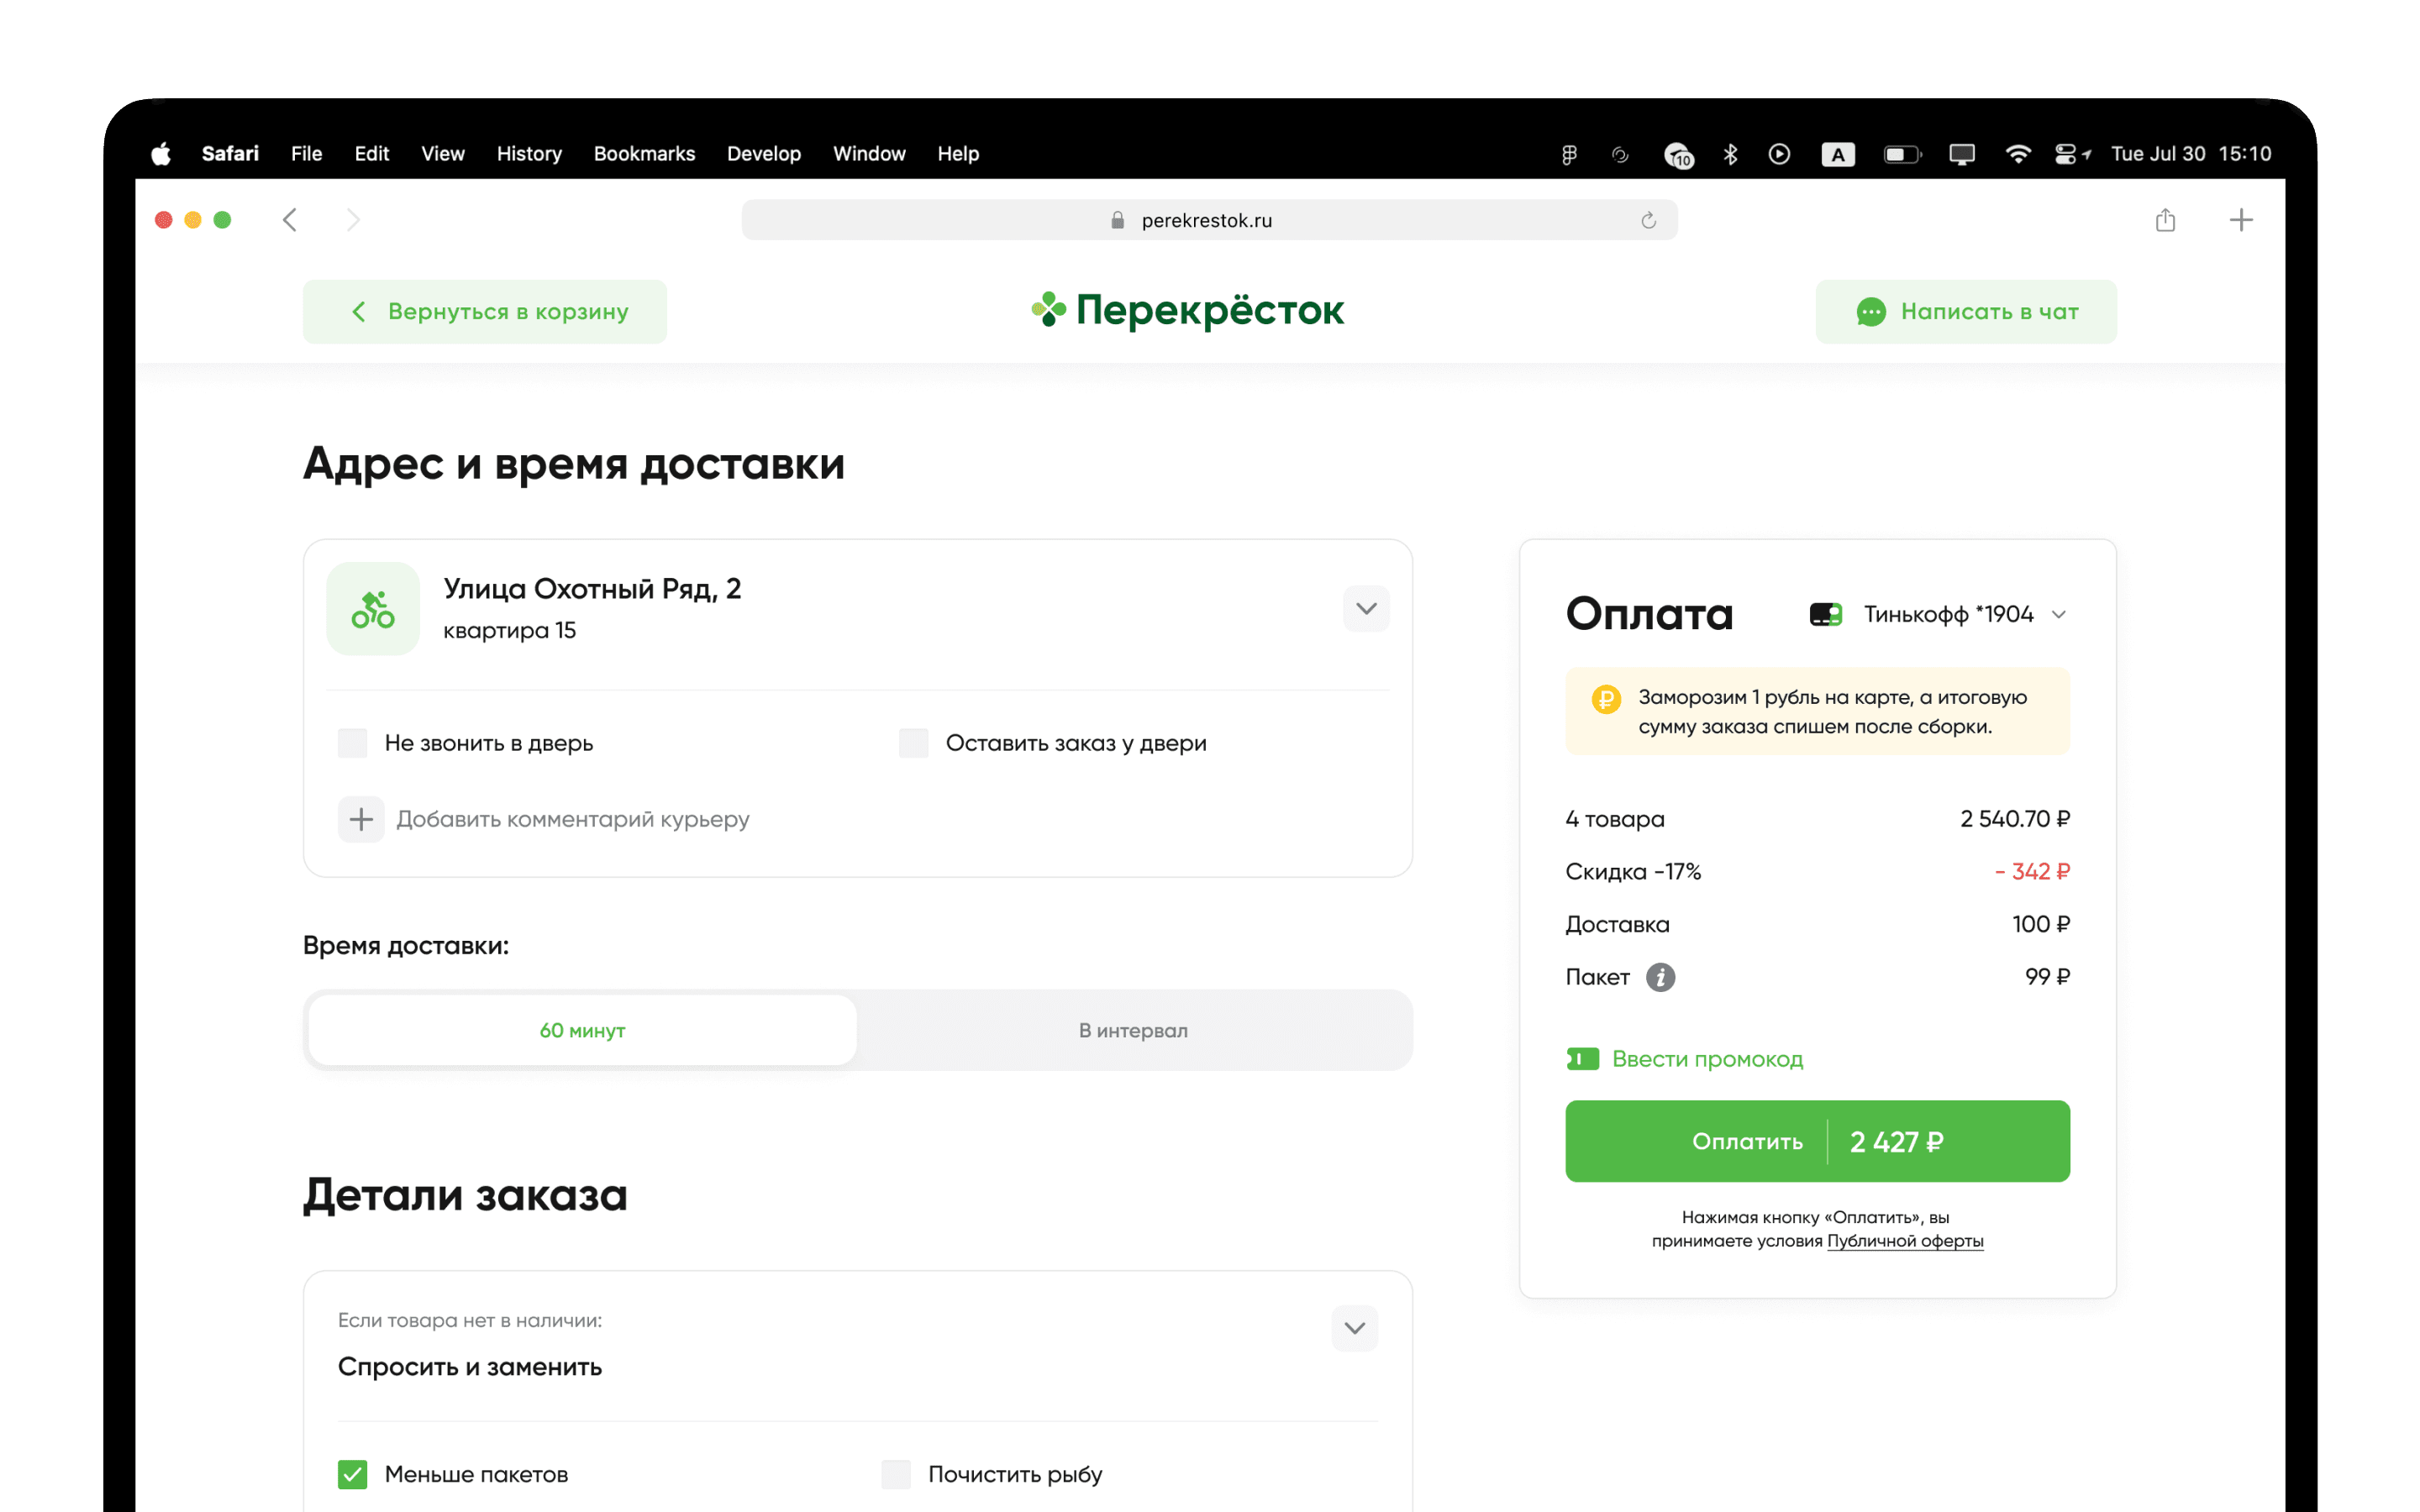
Task: Click the '− 342 ₽' discount value
Action: (x=2032, y=872)
